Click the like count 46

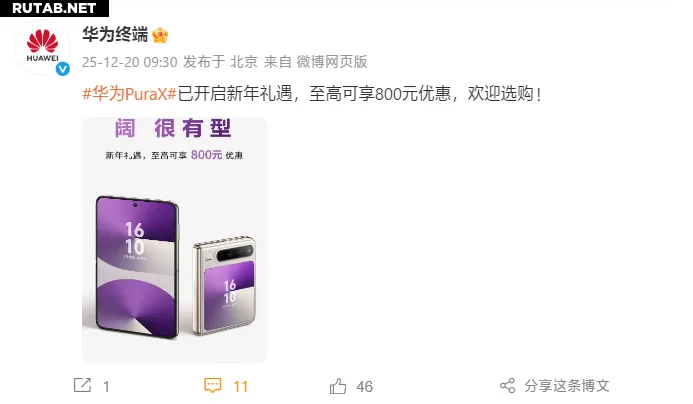click(x=365, y=387)
